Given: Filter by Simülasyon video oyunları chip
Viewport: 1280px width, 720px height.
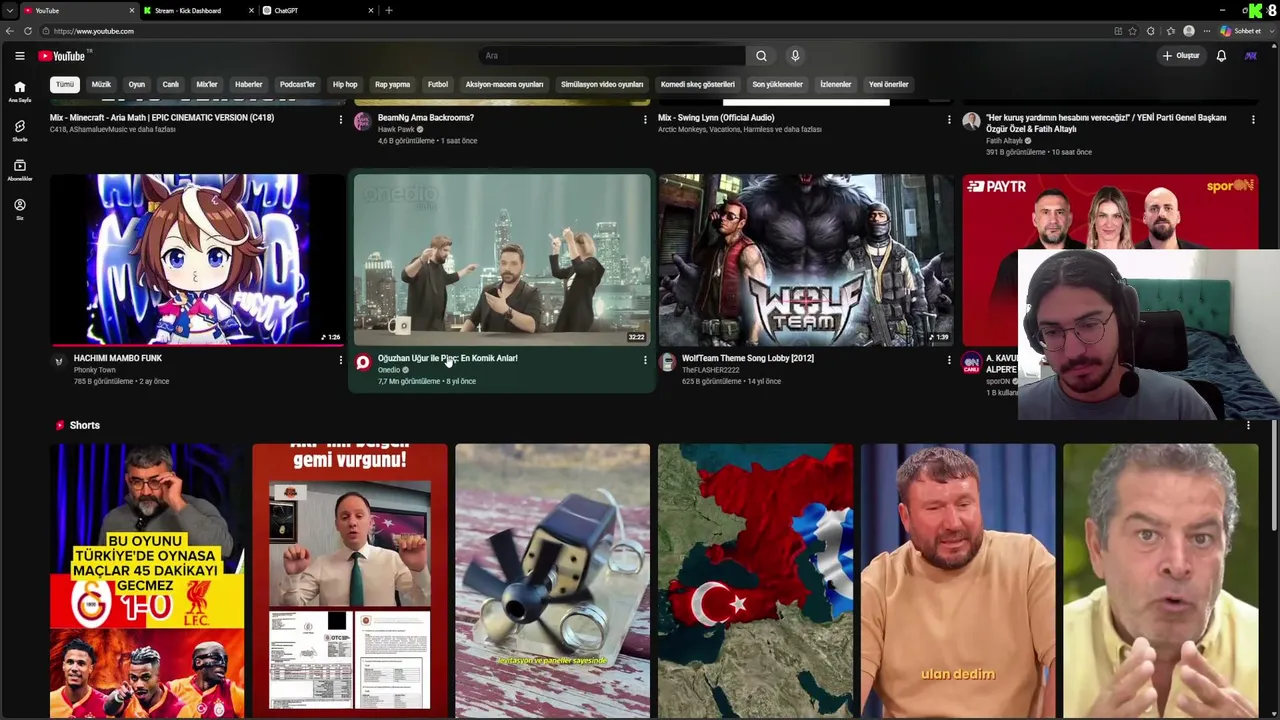Looking at the screenshot, I should (602, 85).
